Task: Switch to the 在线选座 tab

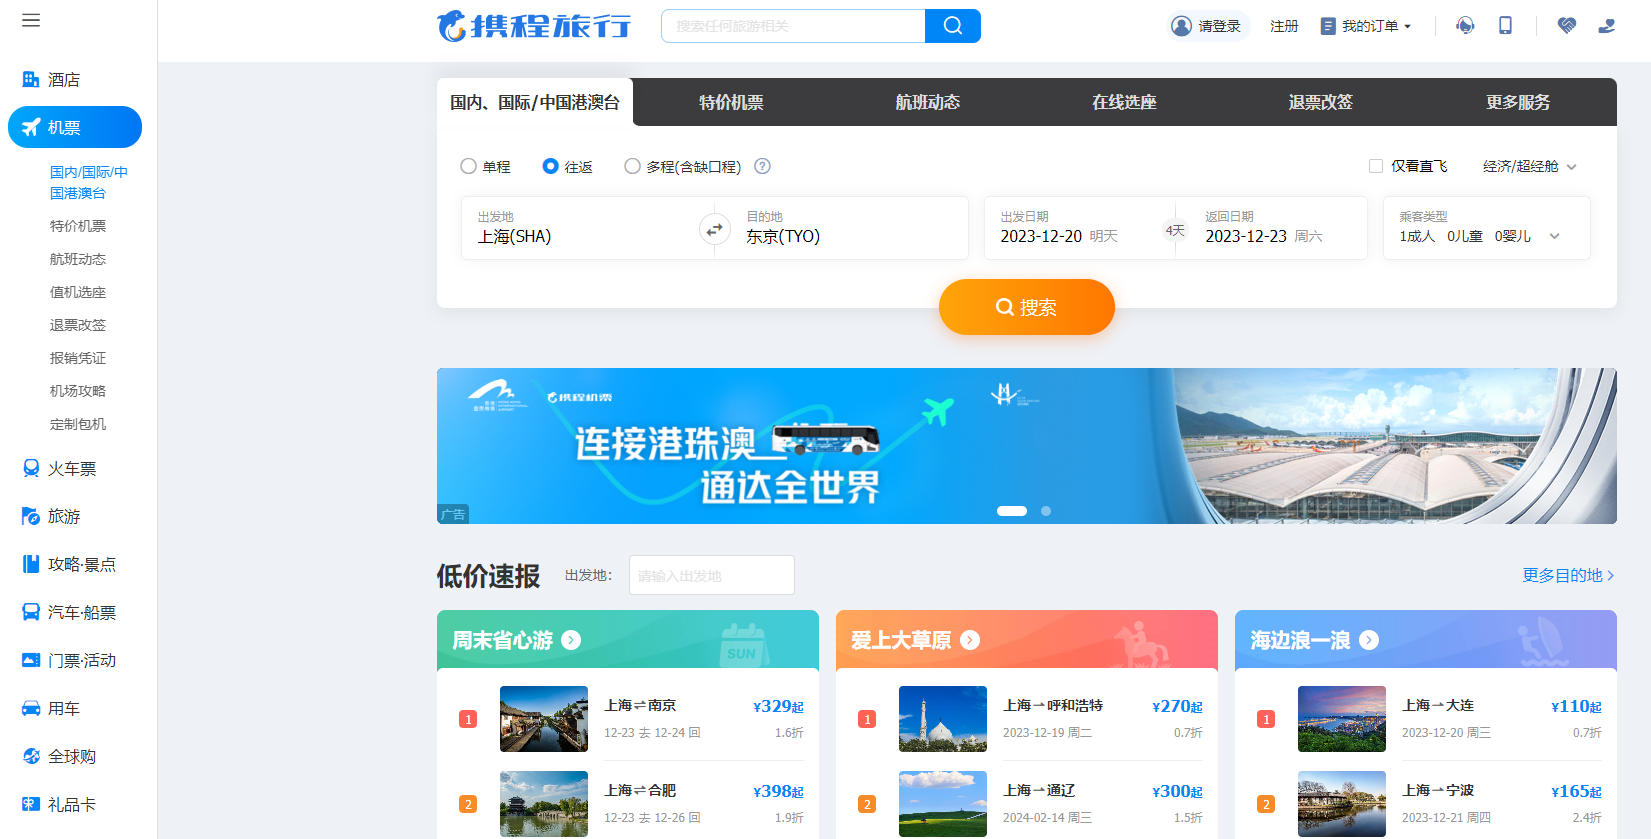Action: [x=1124, y=102]
